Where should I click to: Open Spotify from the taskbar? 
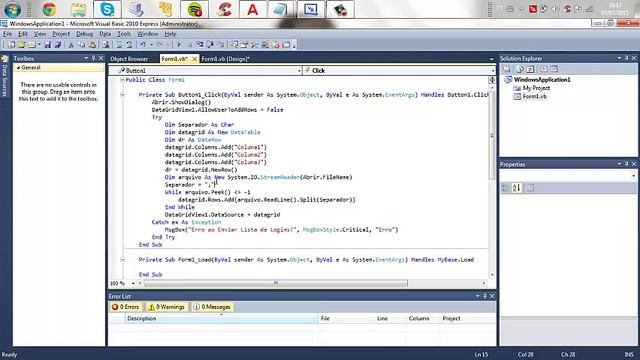pos(195,9)
